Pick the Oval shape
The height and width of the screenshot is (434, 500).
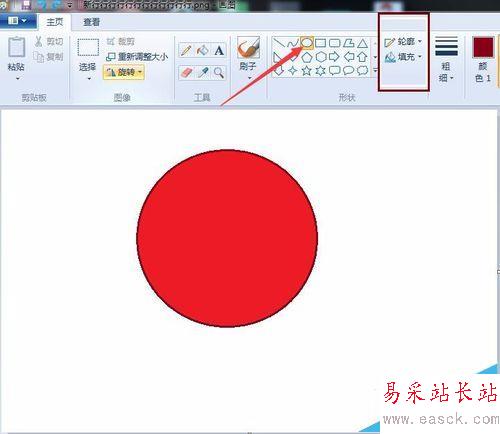(307, 43)
